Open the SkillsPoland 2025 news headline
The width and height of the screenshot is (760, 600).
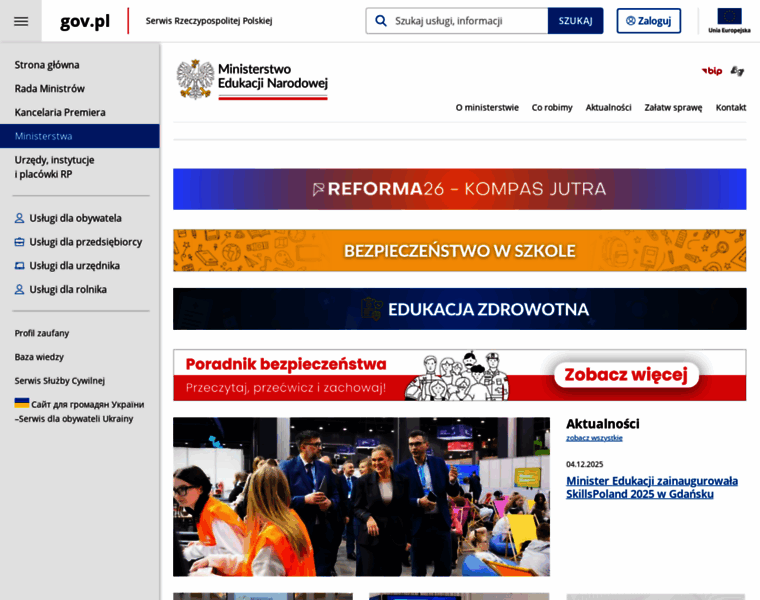[651, 487]
